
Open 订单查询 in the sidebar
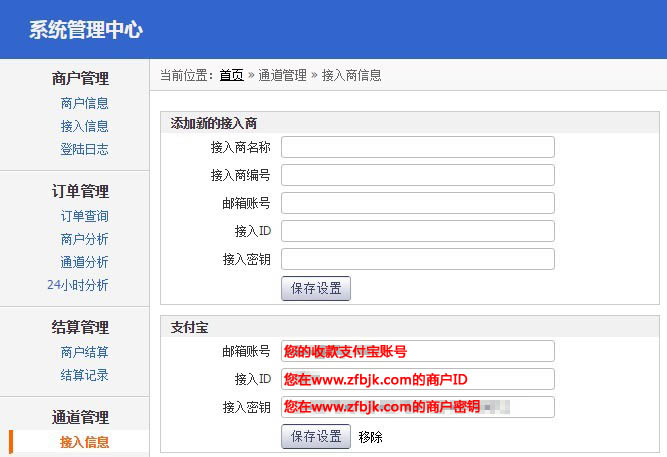pos(84,216)
